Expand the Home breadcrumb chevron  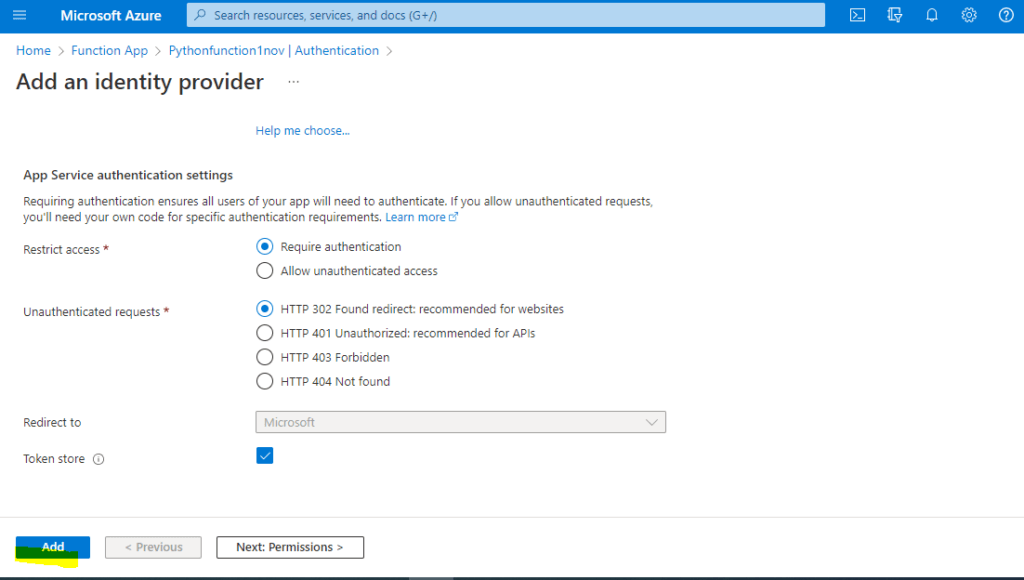pos(60,50)
